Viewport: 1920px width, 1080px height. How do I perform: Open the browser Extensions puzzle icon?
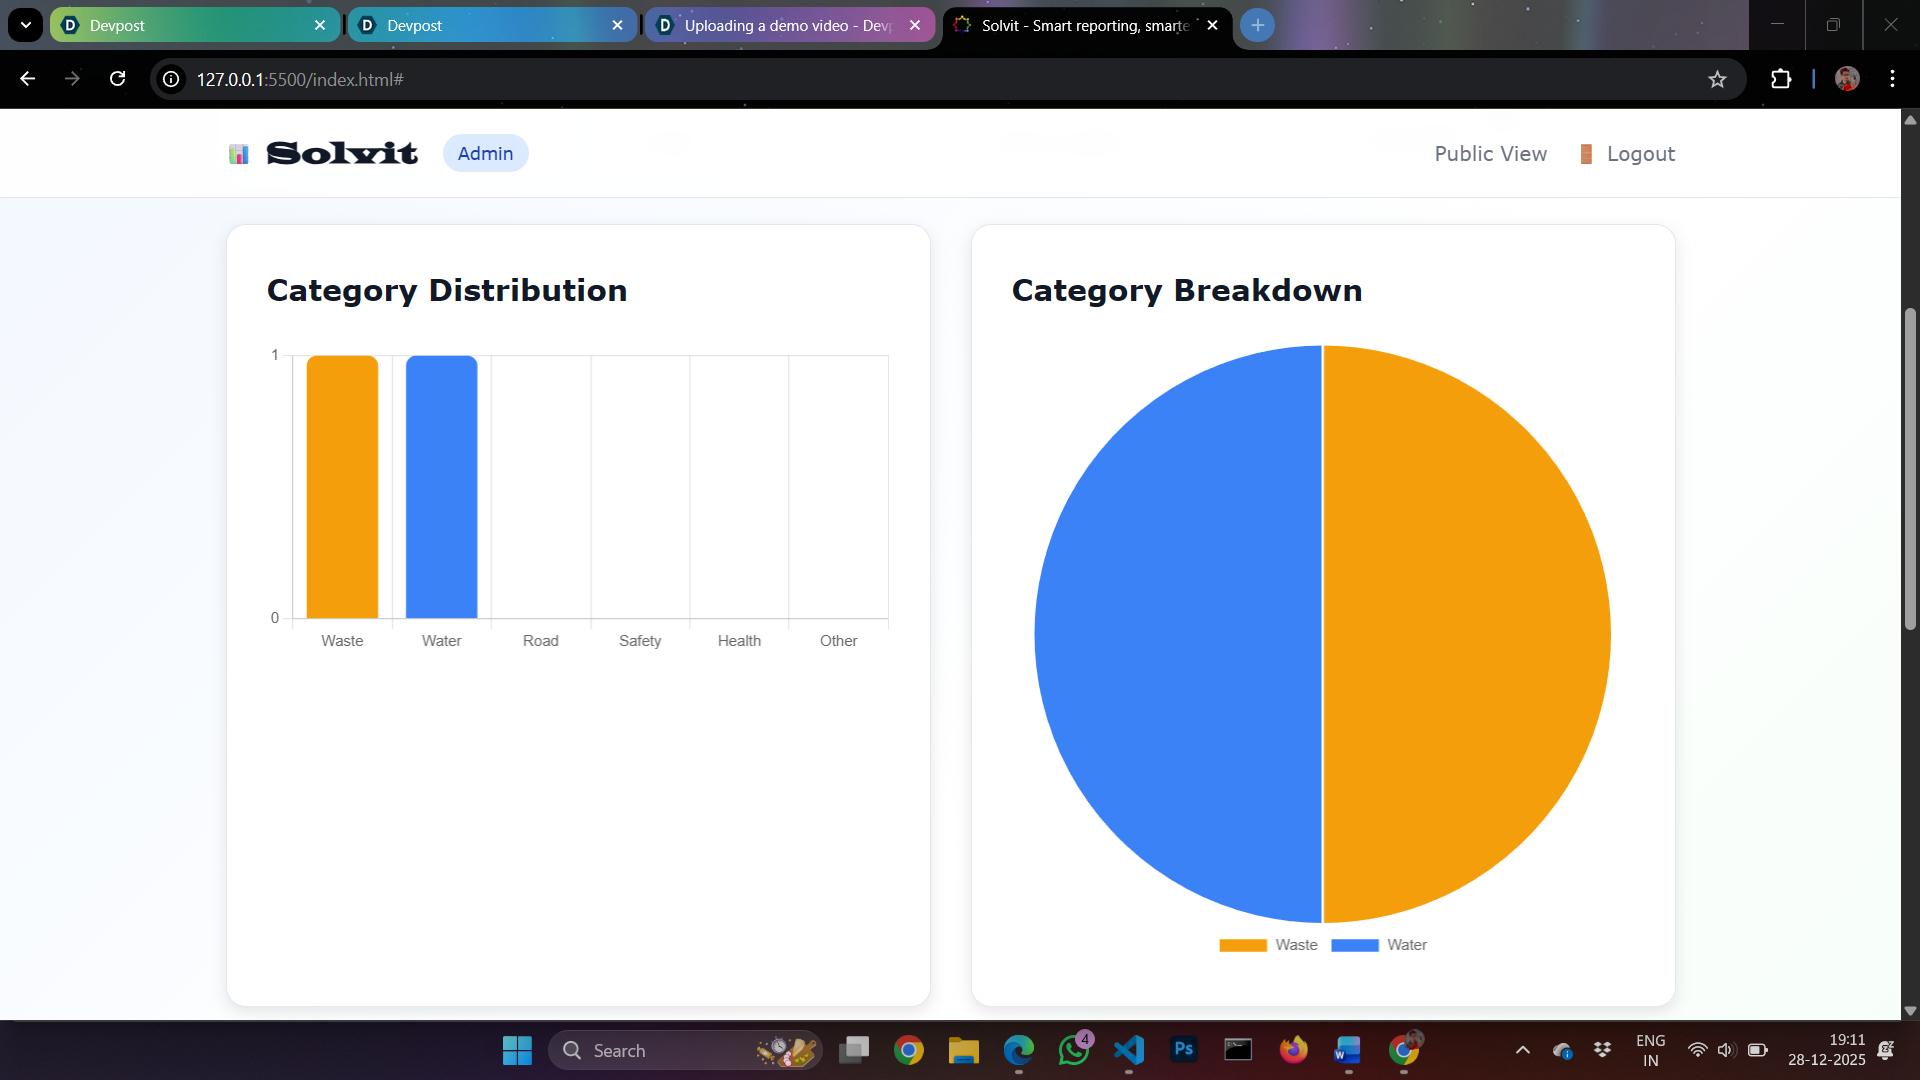1781,79
